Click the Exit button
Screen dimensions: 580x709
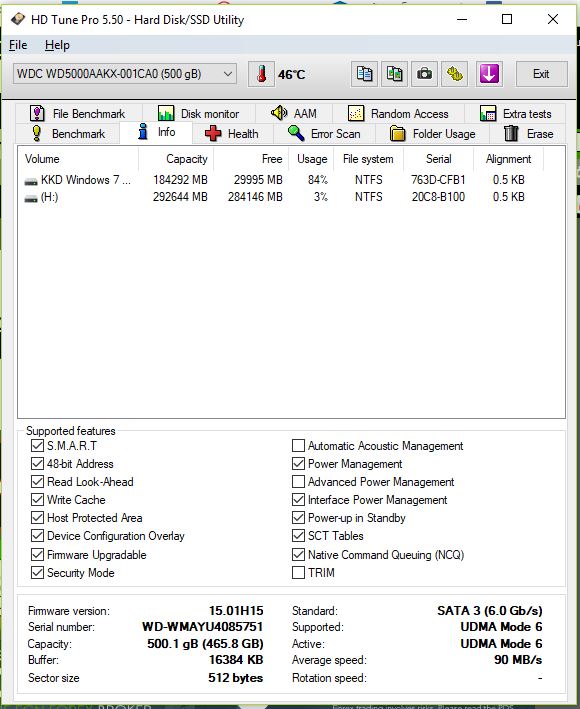pos(541,74)
